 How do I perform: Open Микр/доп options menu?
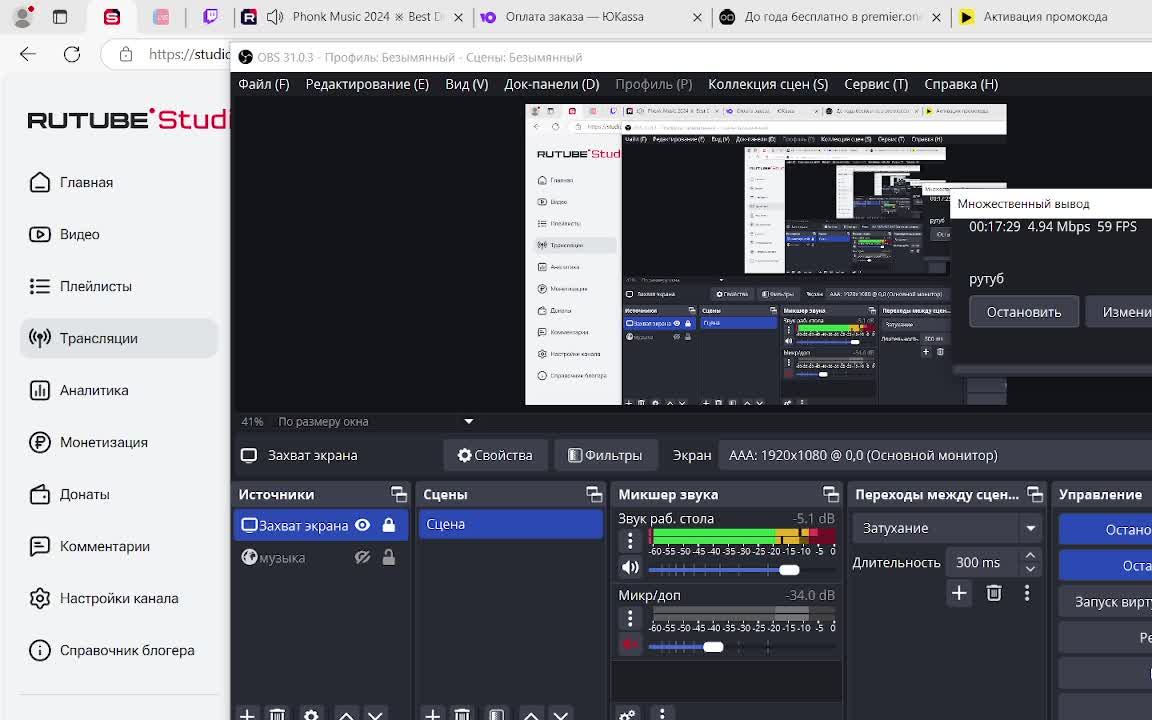coord(630,618)
